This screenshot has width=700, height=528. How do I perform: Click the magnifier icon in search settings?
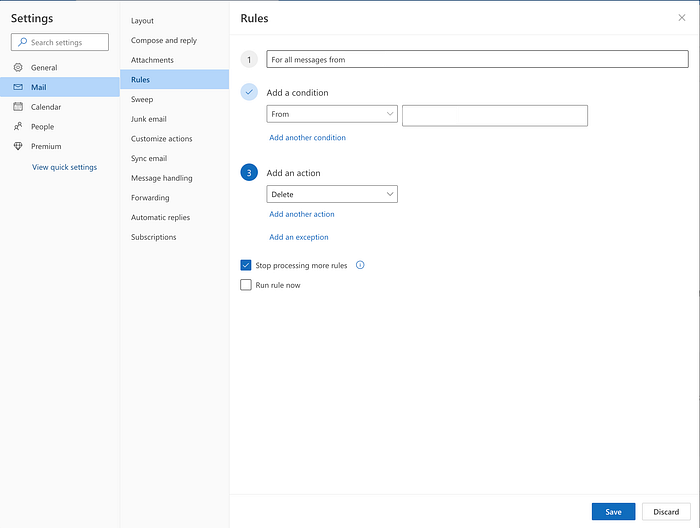point(22,42)
